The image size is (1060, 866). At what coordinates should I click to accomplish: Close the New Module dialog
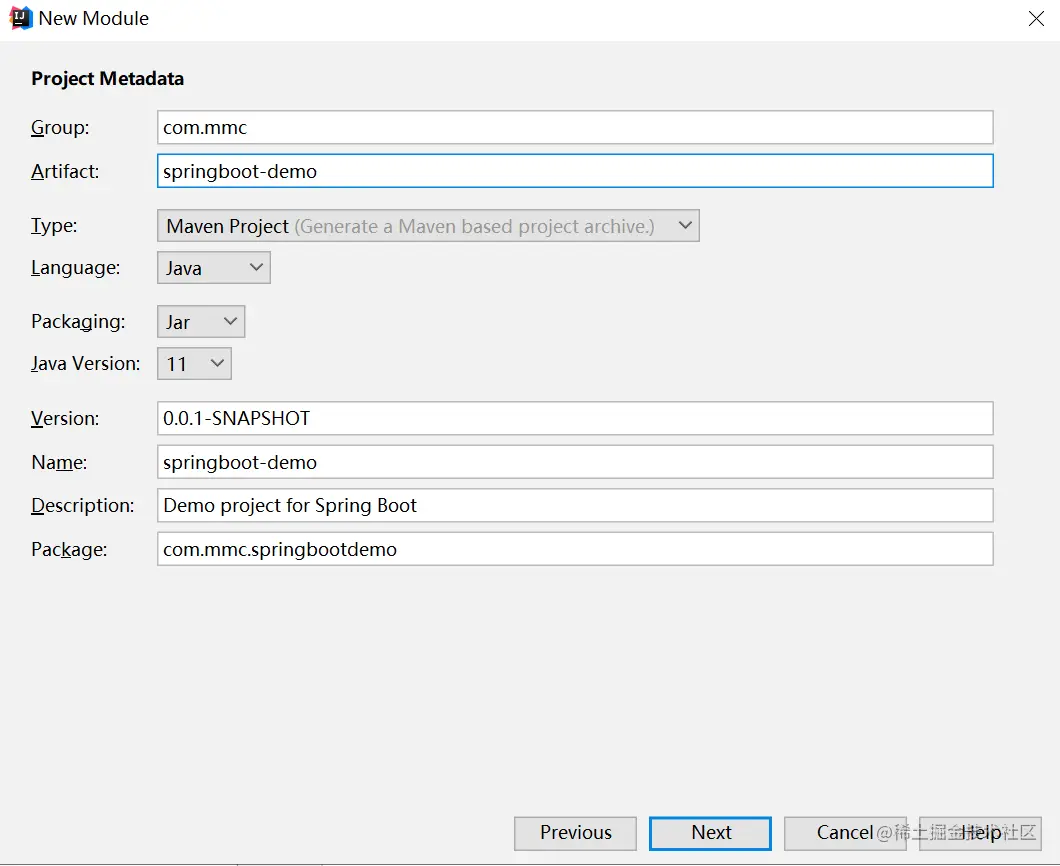click(x=1036, y=19)
